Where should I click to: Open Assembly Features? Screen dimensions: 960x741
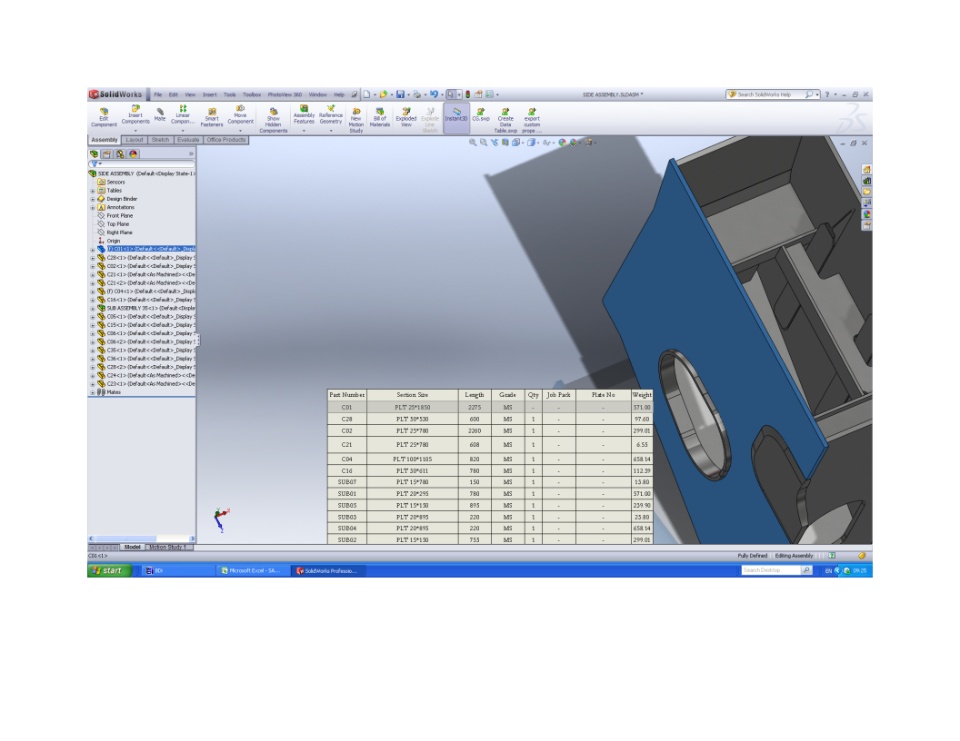point(304,115)
